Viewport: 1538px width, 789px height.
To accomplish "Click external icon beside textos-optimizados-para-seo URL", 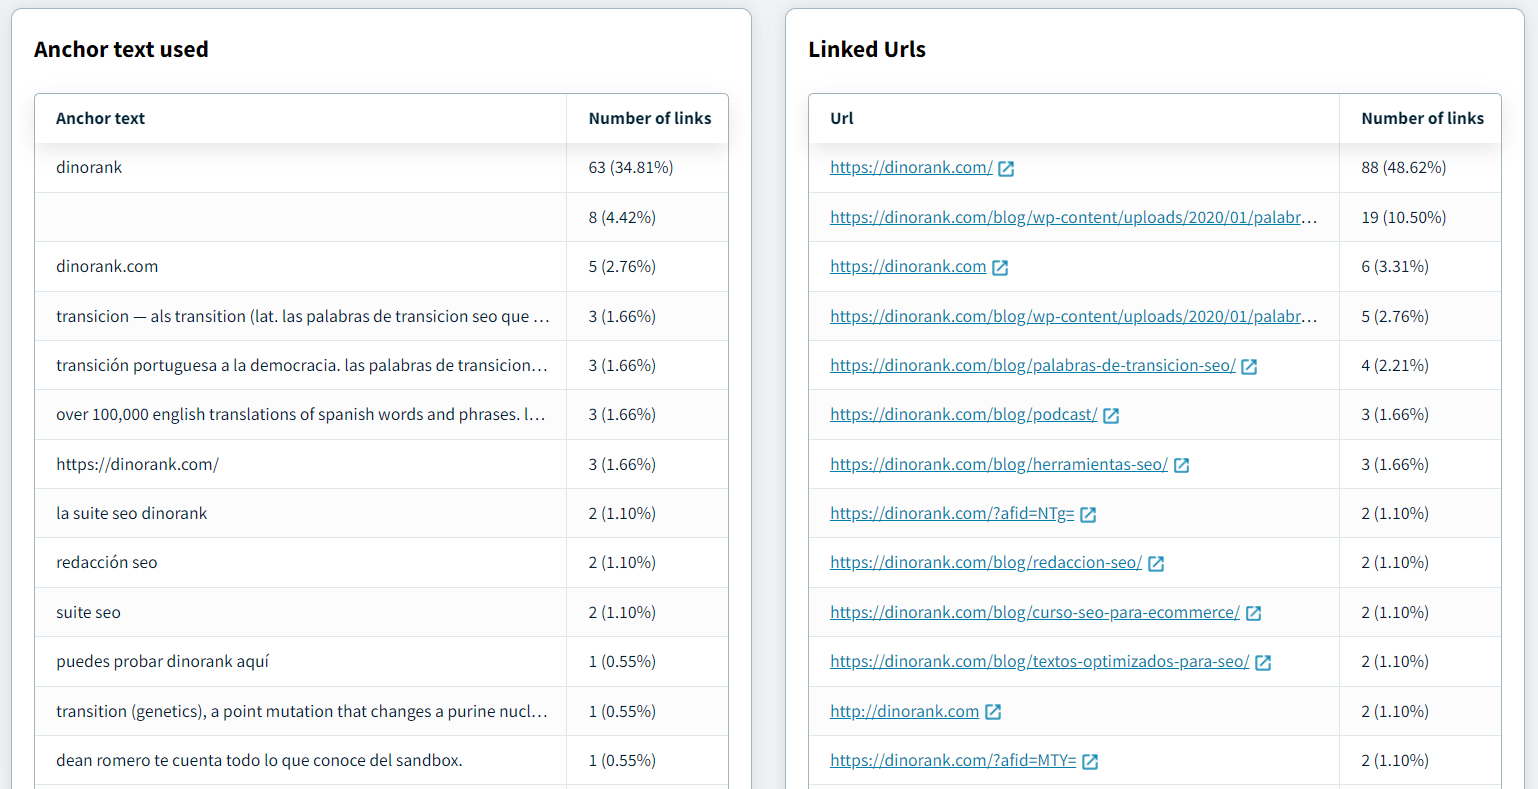I will 1263,663.
